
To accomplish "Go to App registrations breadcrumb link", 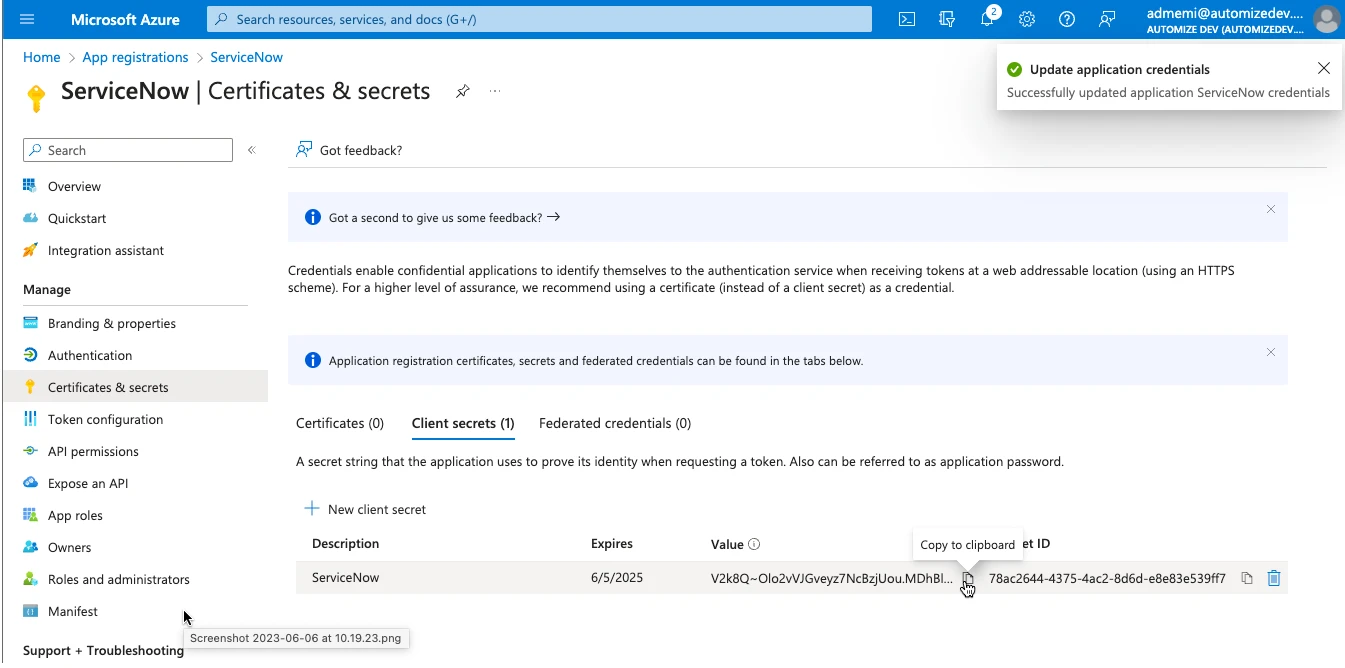I will coord(135,57).
